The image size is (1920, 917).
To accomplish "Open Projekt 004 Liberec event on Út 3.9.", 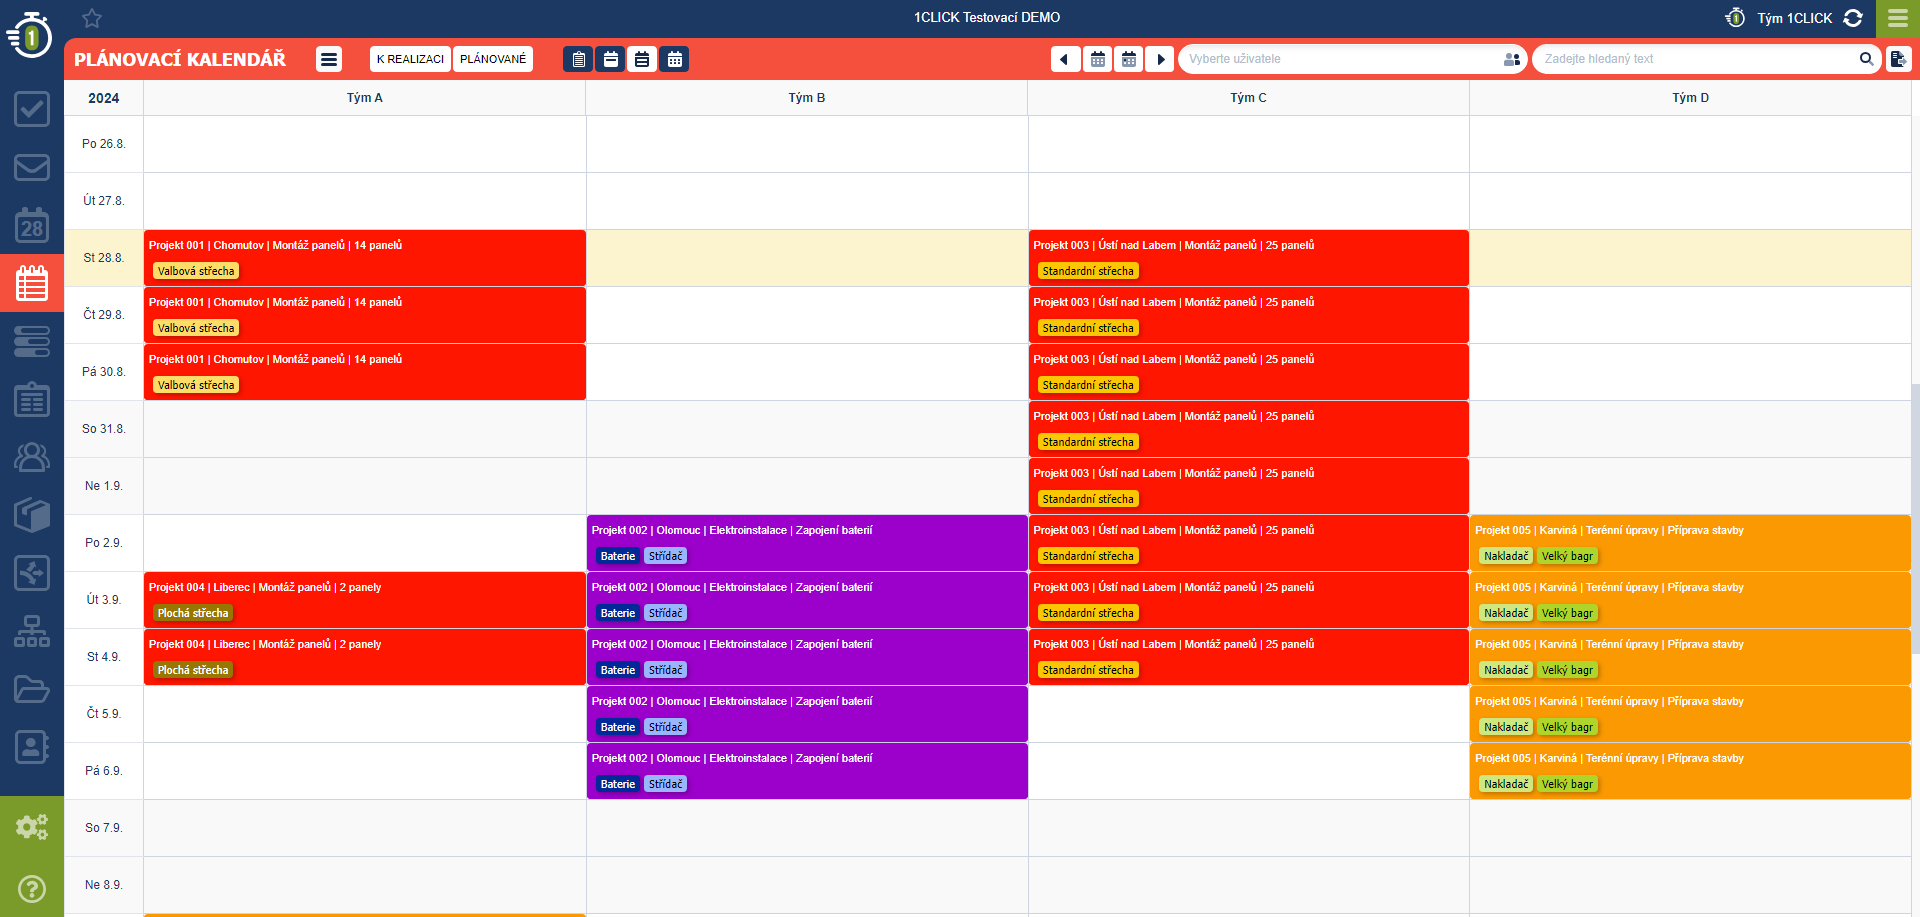I will (365, 600).
